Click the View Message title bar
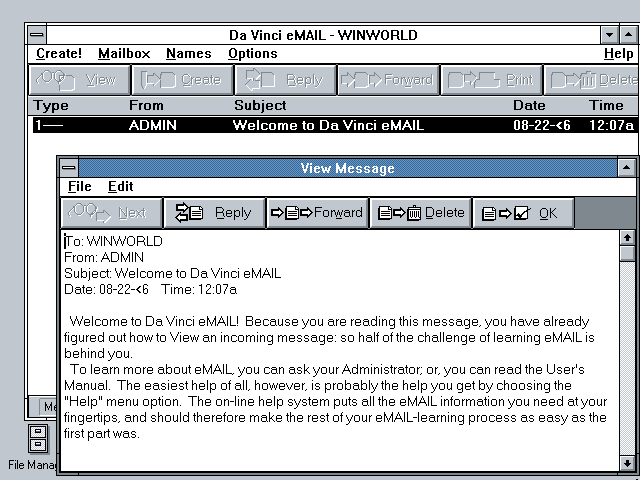640x480 pixels. point(348,168)
